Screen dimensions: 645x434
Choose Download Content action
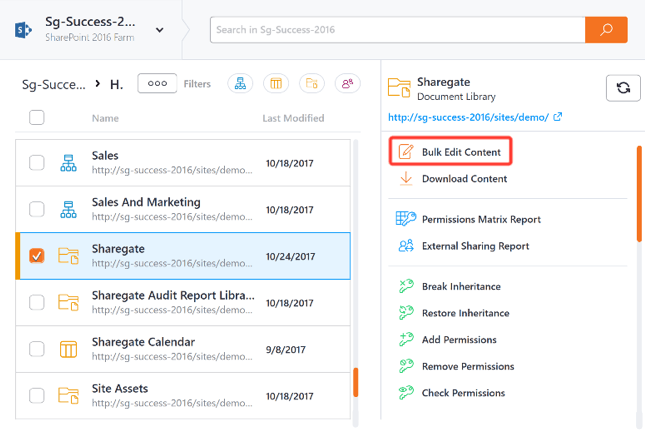point(464,179)
